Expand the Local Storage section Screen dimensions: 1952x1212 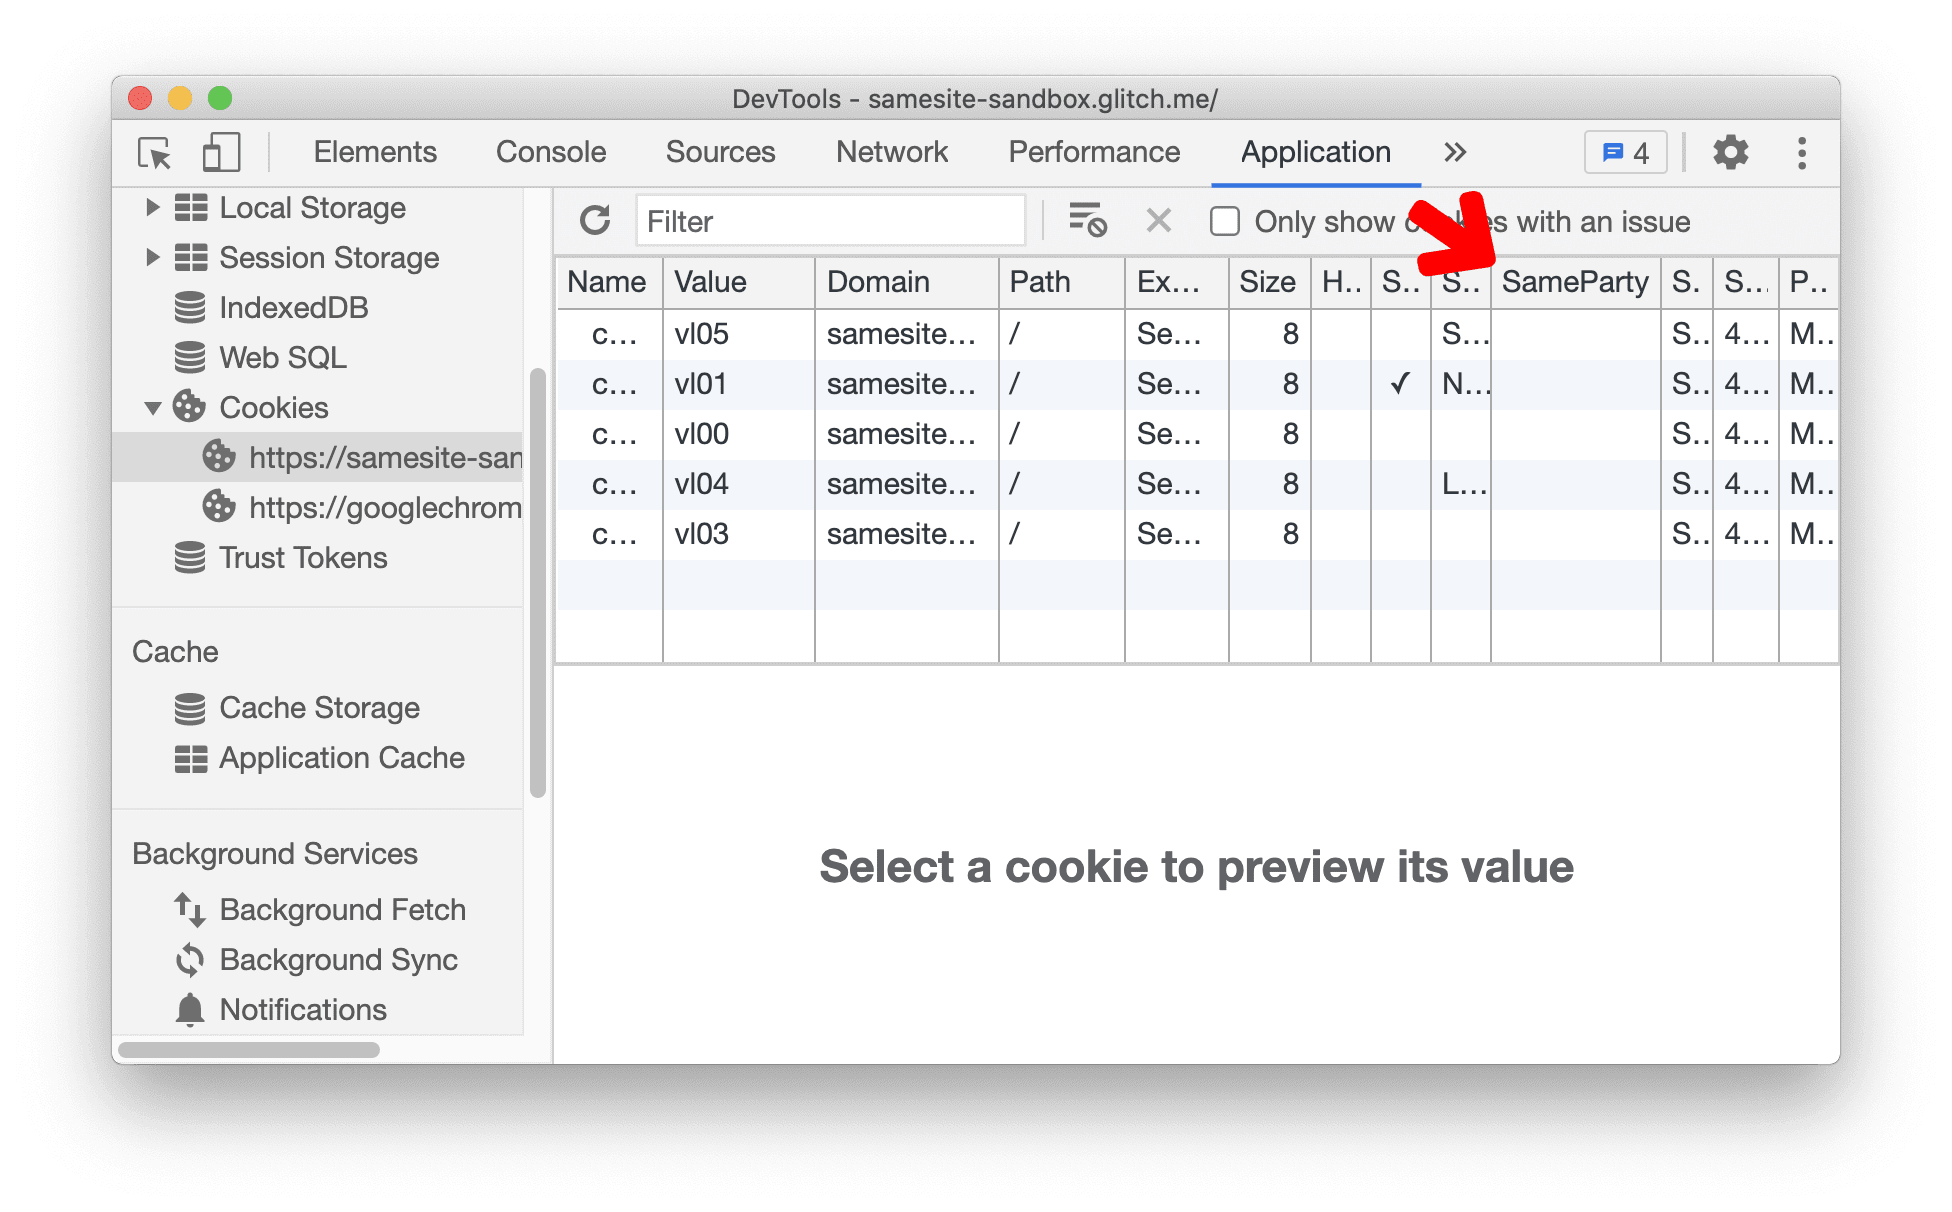pos(151,207)
